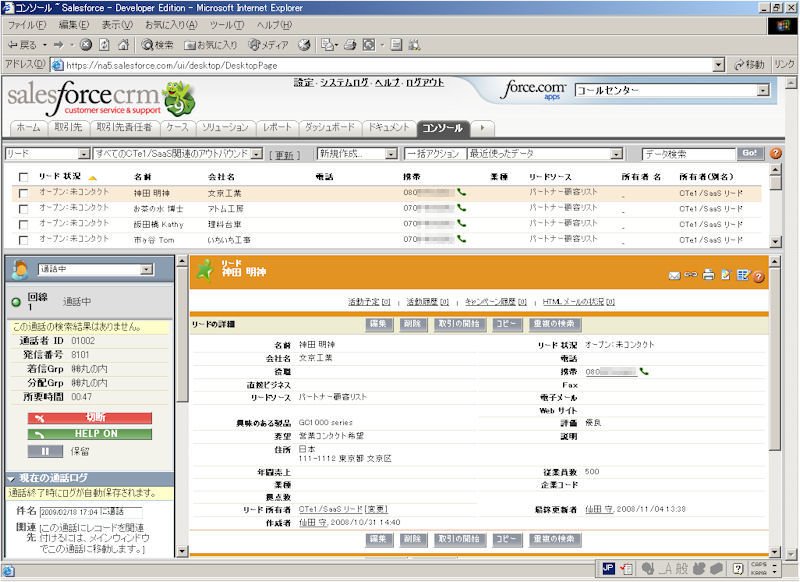This screenshot has height=582, width=800.
Task: Click the ログアウト link
Action: [424, 82]
